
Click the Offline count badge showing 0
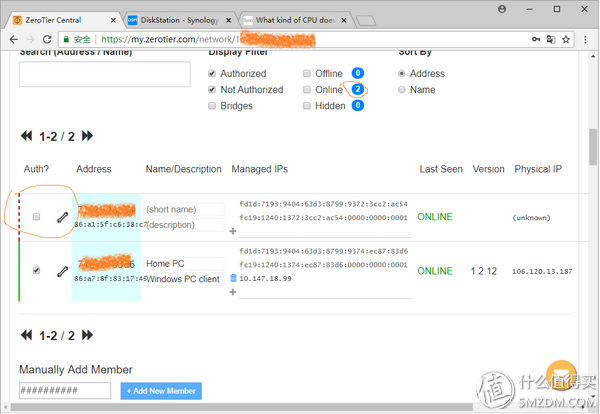[x=357, y=73]
